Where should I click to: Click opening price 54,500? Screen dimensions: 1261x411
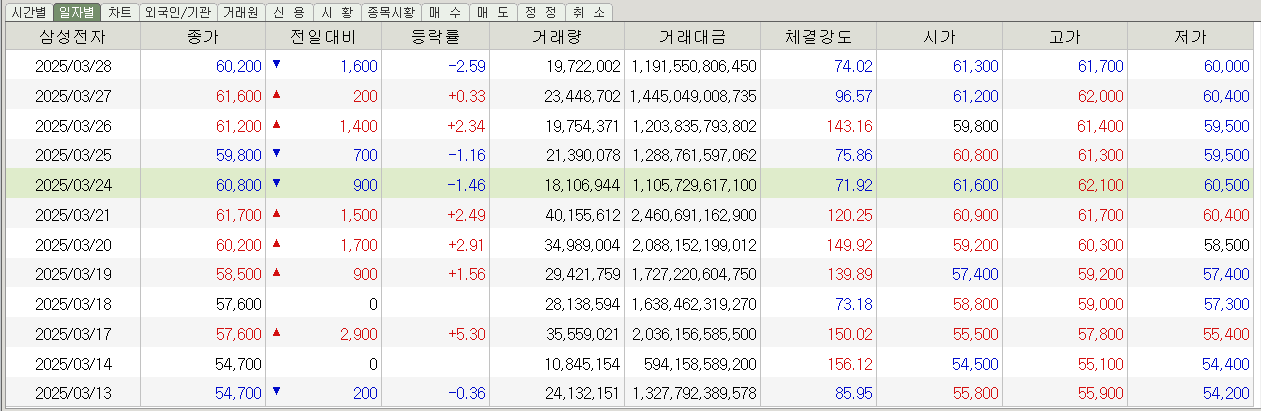[975, 363]
